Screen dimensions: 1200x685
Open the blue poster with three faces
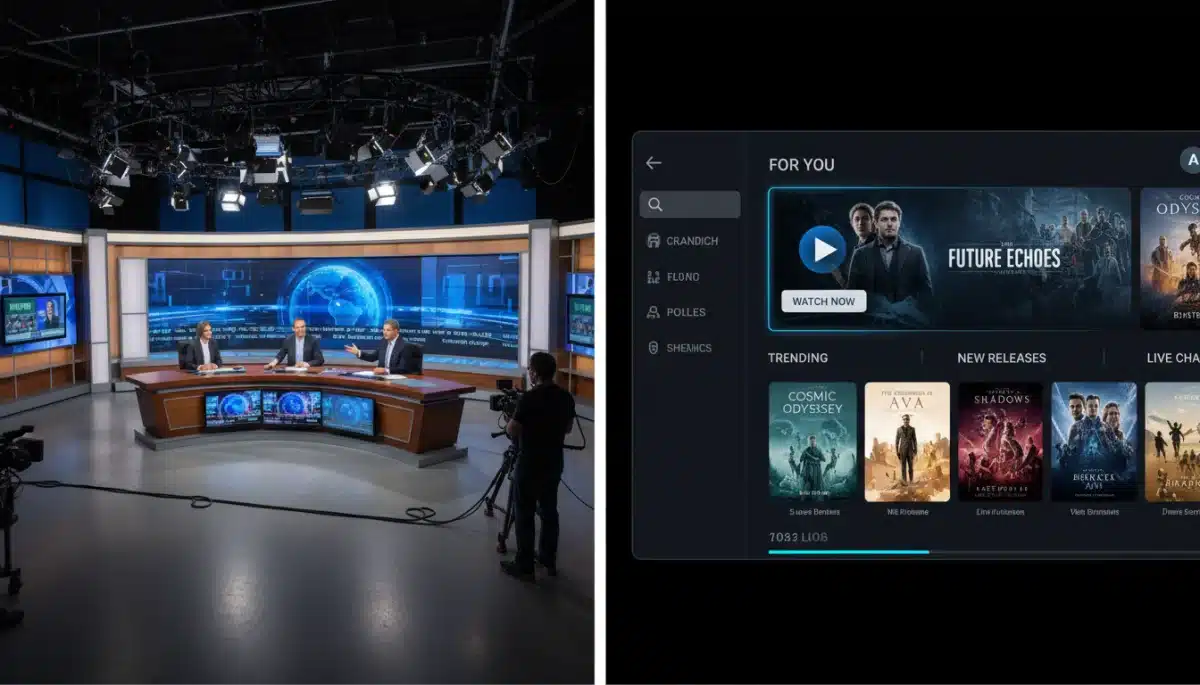pos(1094,441)
